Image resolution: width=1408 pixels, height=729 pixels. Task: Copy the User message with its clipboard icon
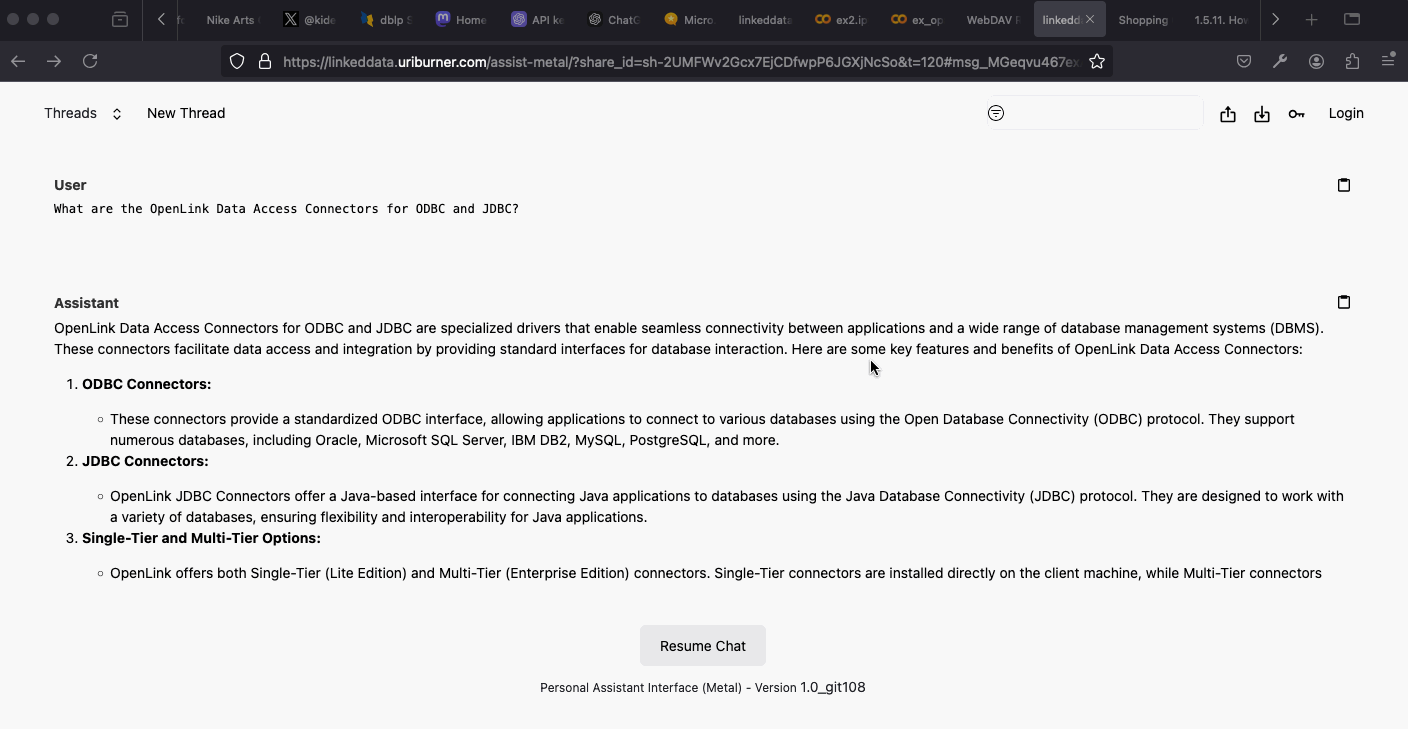1343,184
